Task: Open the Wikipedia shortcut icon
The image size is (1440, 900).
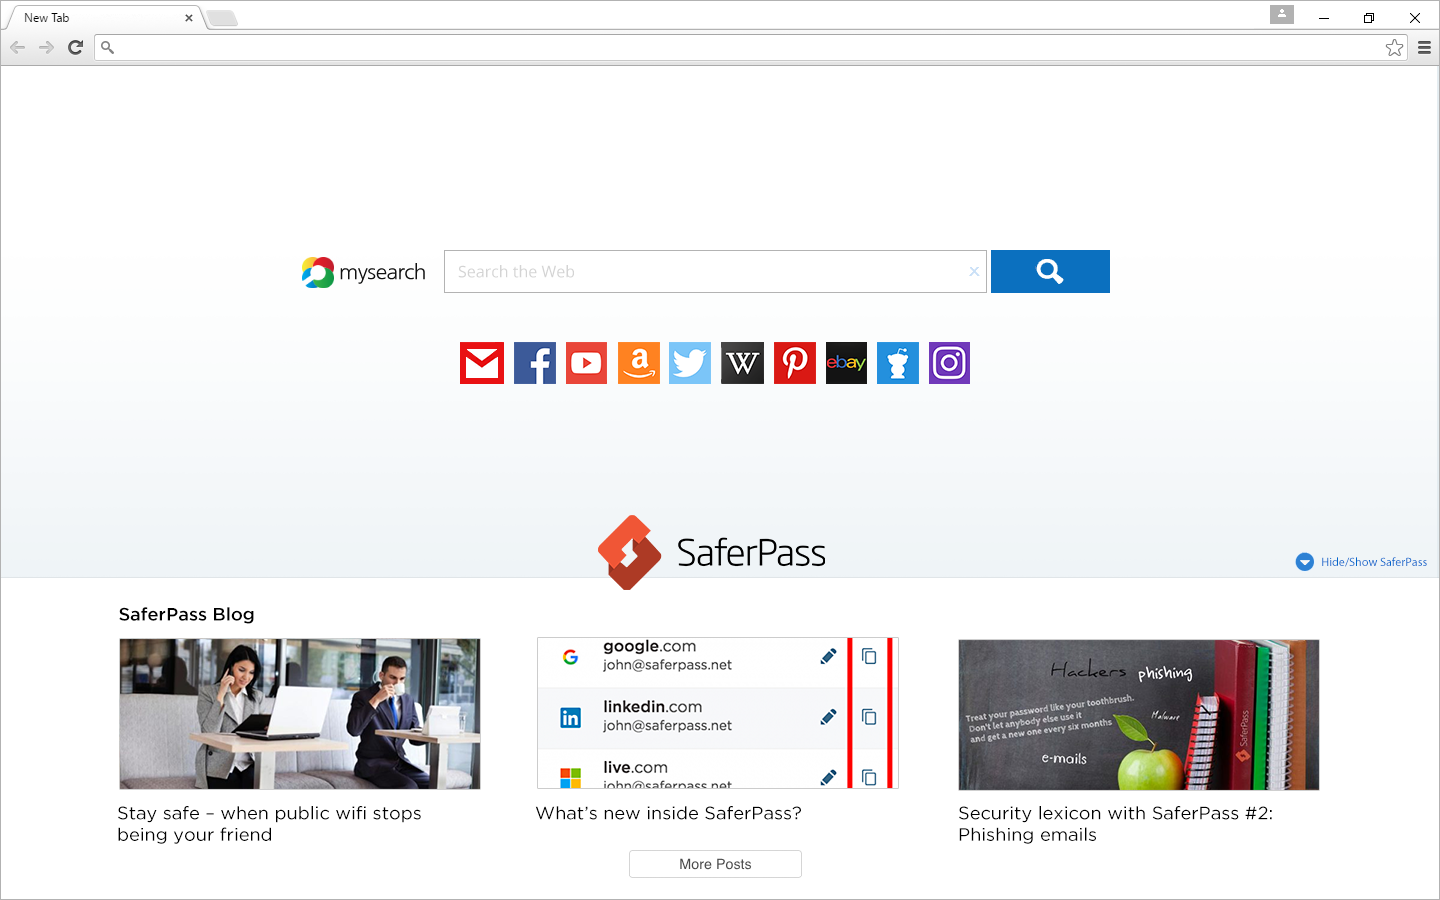Action: coord(743,363)
